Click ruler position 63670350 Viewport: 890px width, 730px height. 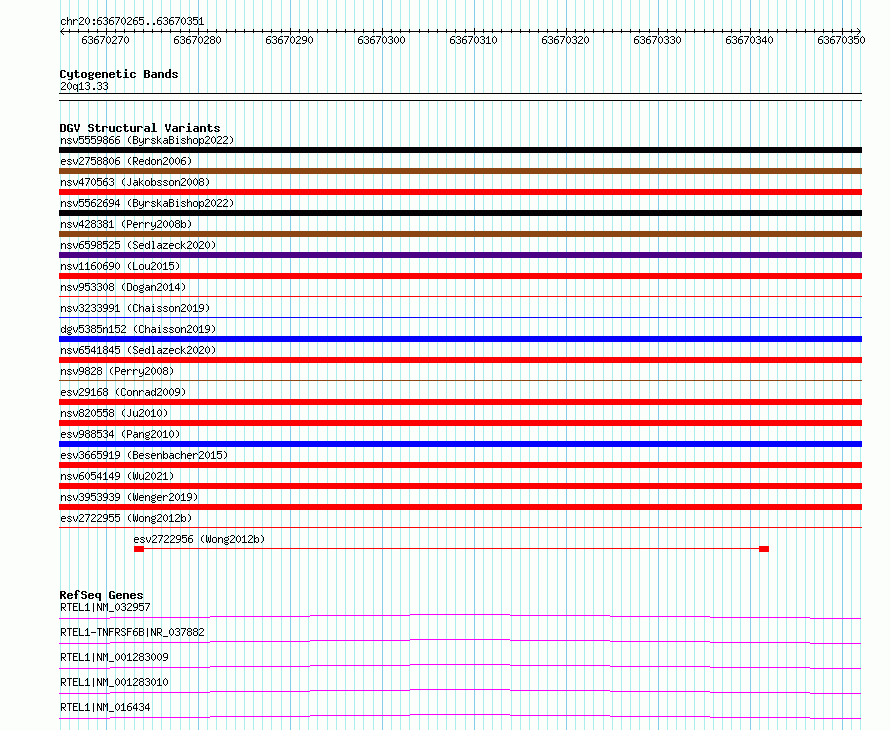(841, 40)
